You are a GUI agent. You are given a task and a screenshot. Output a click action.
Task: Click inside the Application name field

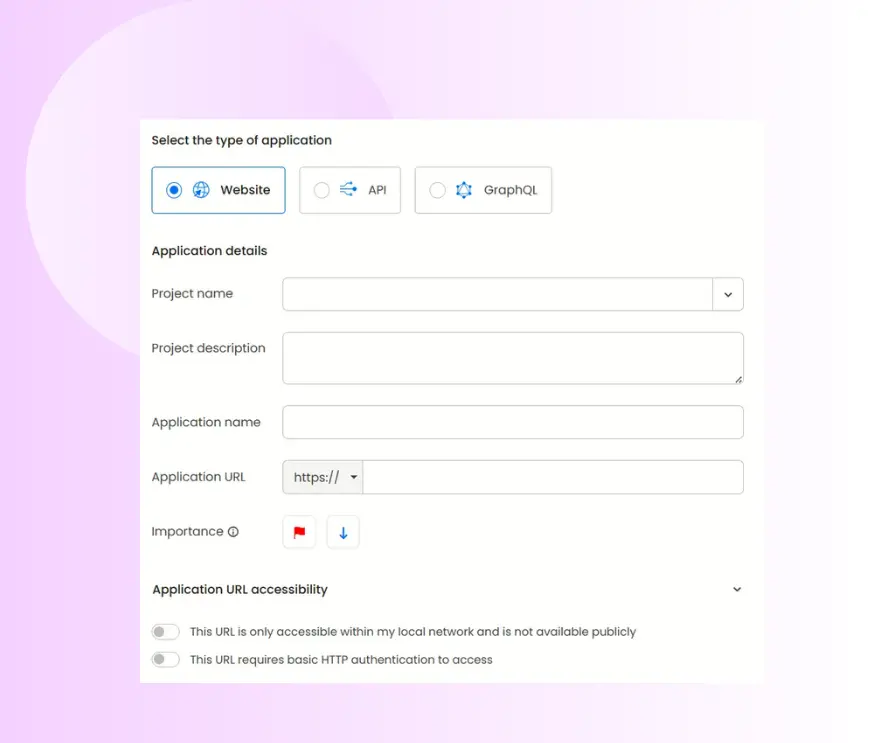pos(512,422)
